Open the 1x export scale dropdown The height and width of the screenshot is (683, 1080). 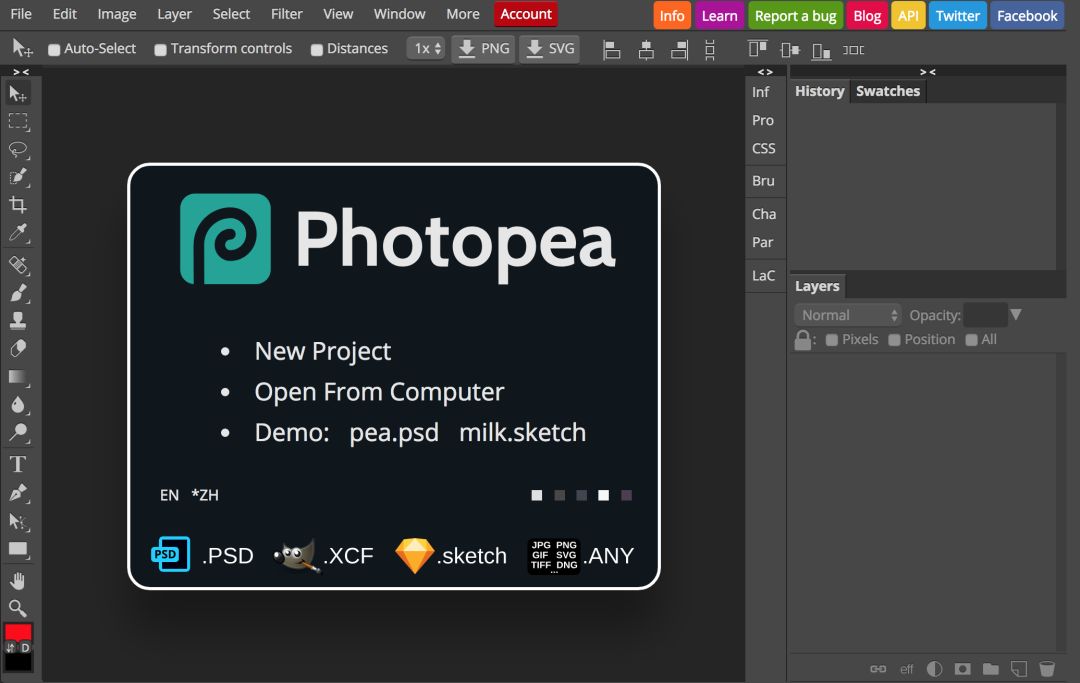coord(426,49)
